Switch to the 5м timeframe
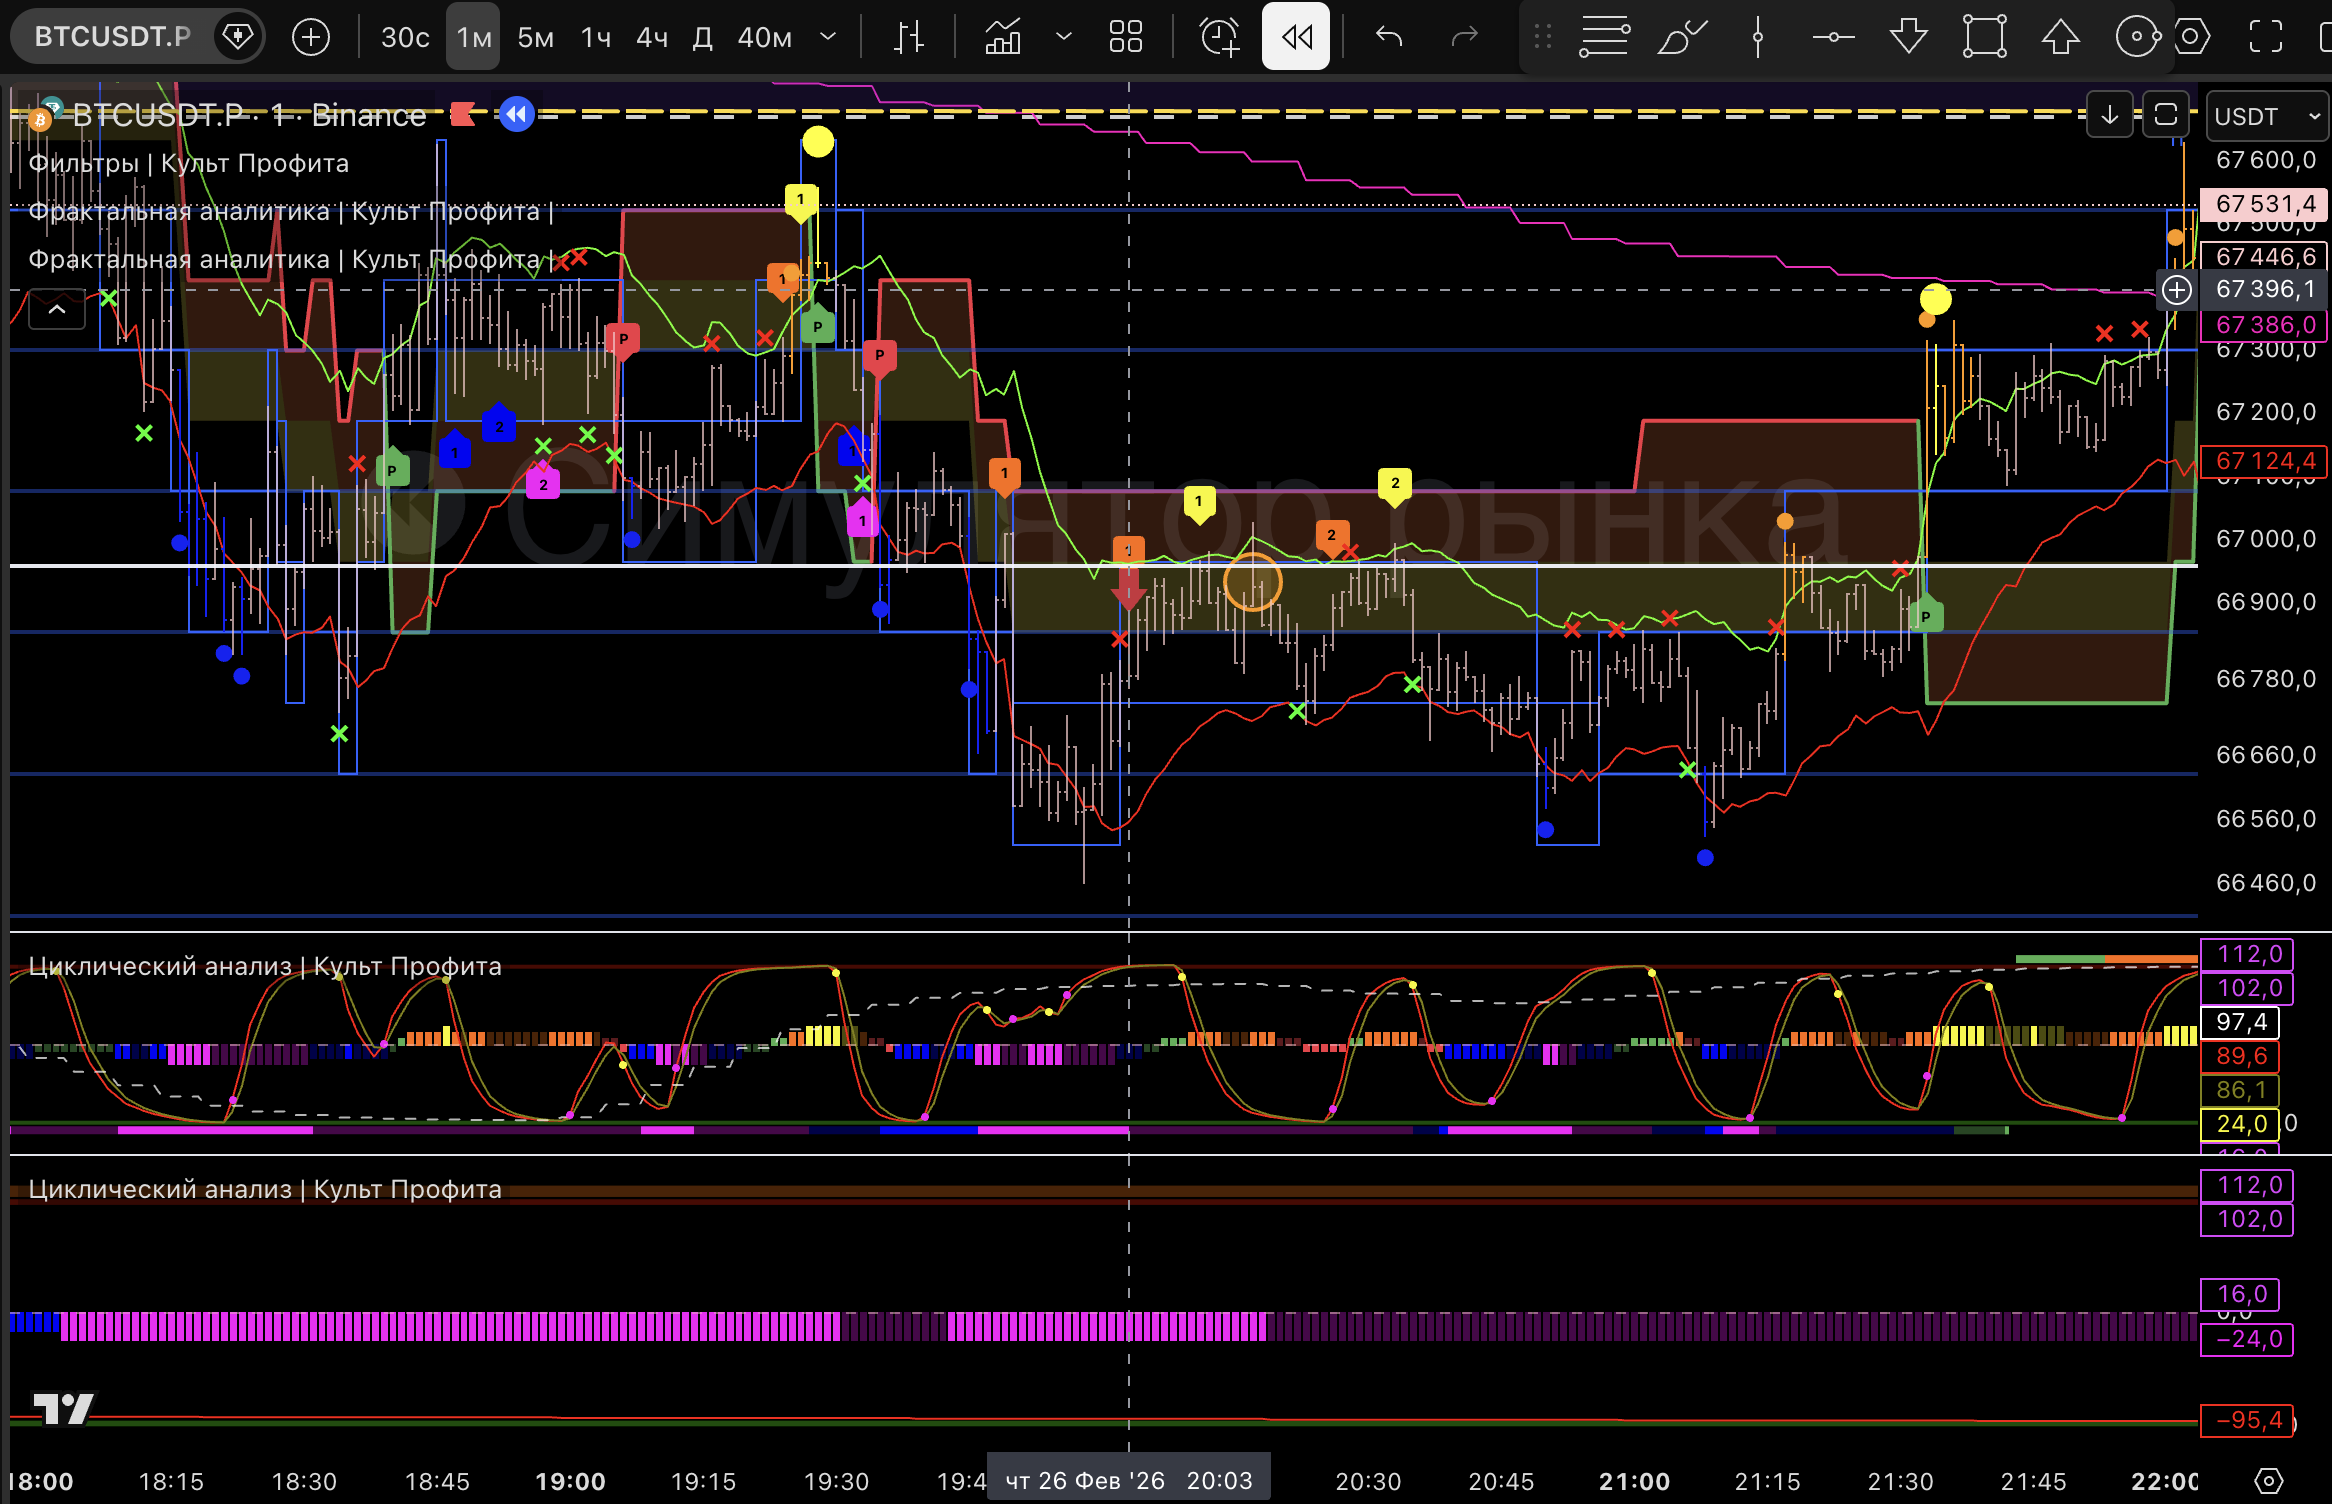Image resolution: width=2332 pixels, height=1504 pixels. pos(535,37)
